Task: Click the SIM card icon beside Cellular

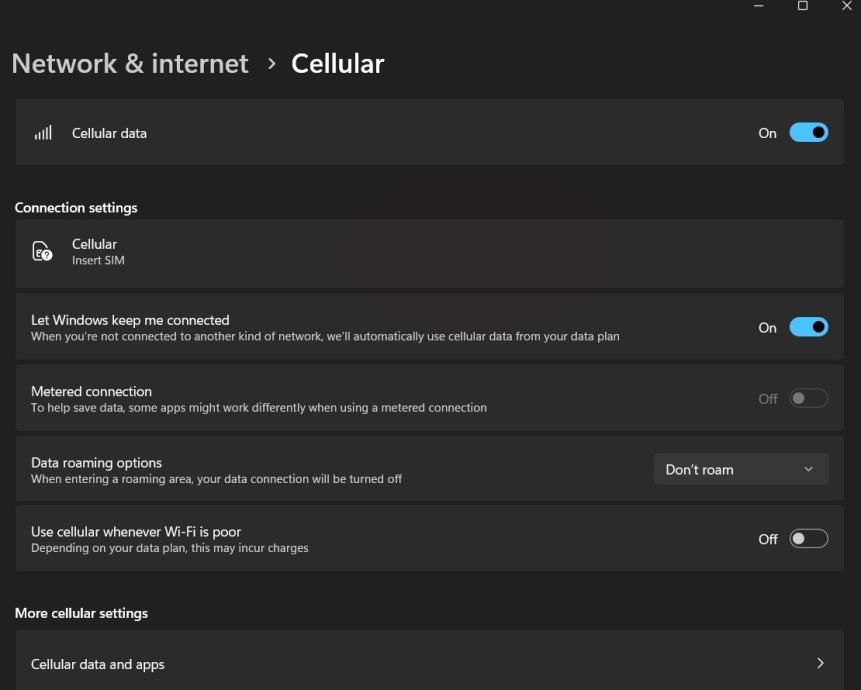Action: pyautogui.click(x=42, y=252)
